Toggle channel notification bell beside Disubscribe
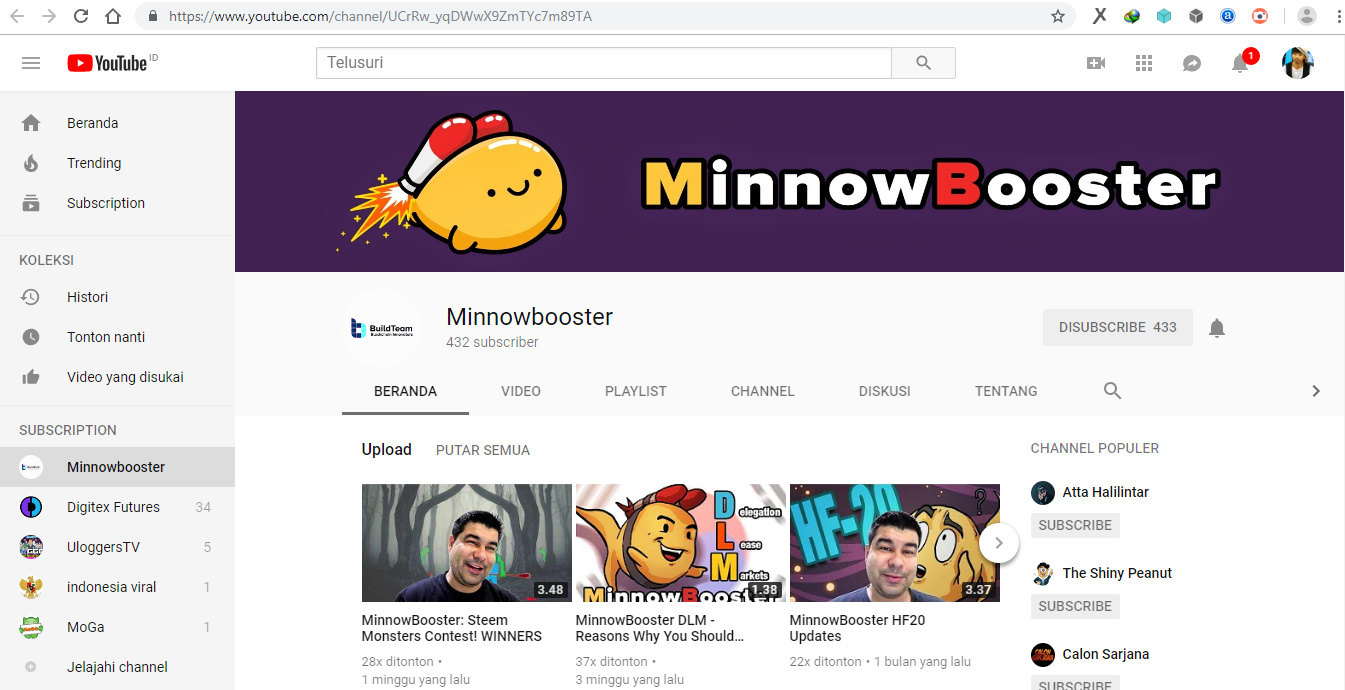The width and height of the screenshot is (1345, 690). point(1217,328)
